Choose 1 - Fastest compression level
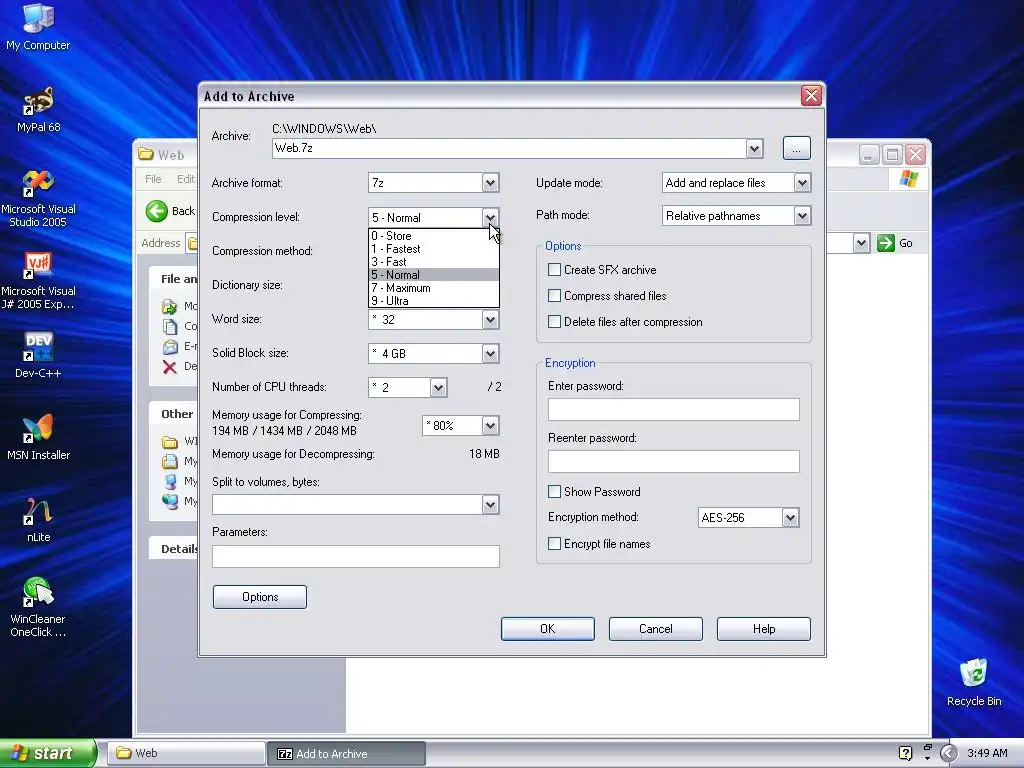Viewport: 1024px width, 768px height. click(x=434, y=249)
